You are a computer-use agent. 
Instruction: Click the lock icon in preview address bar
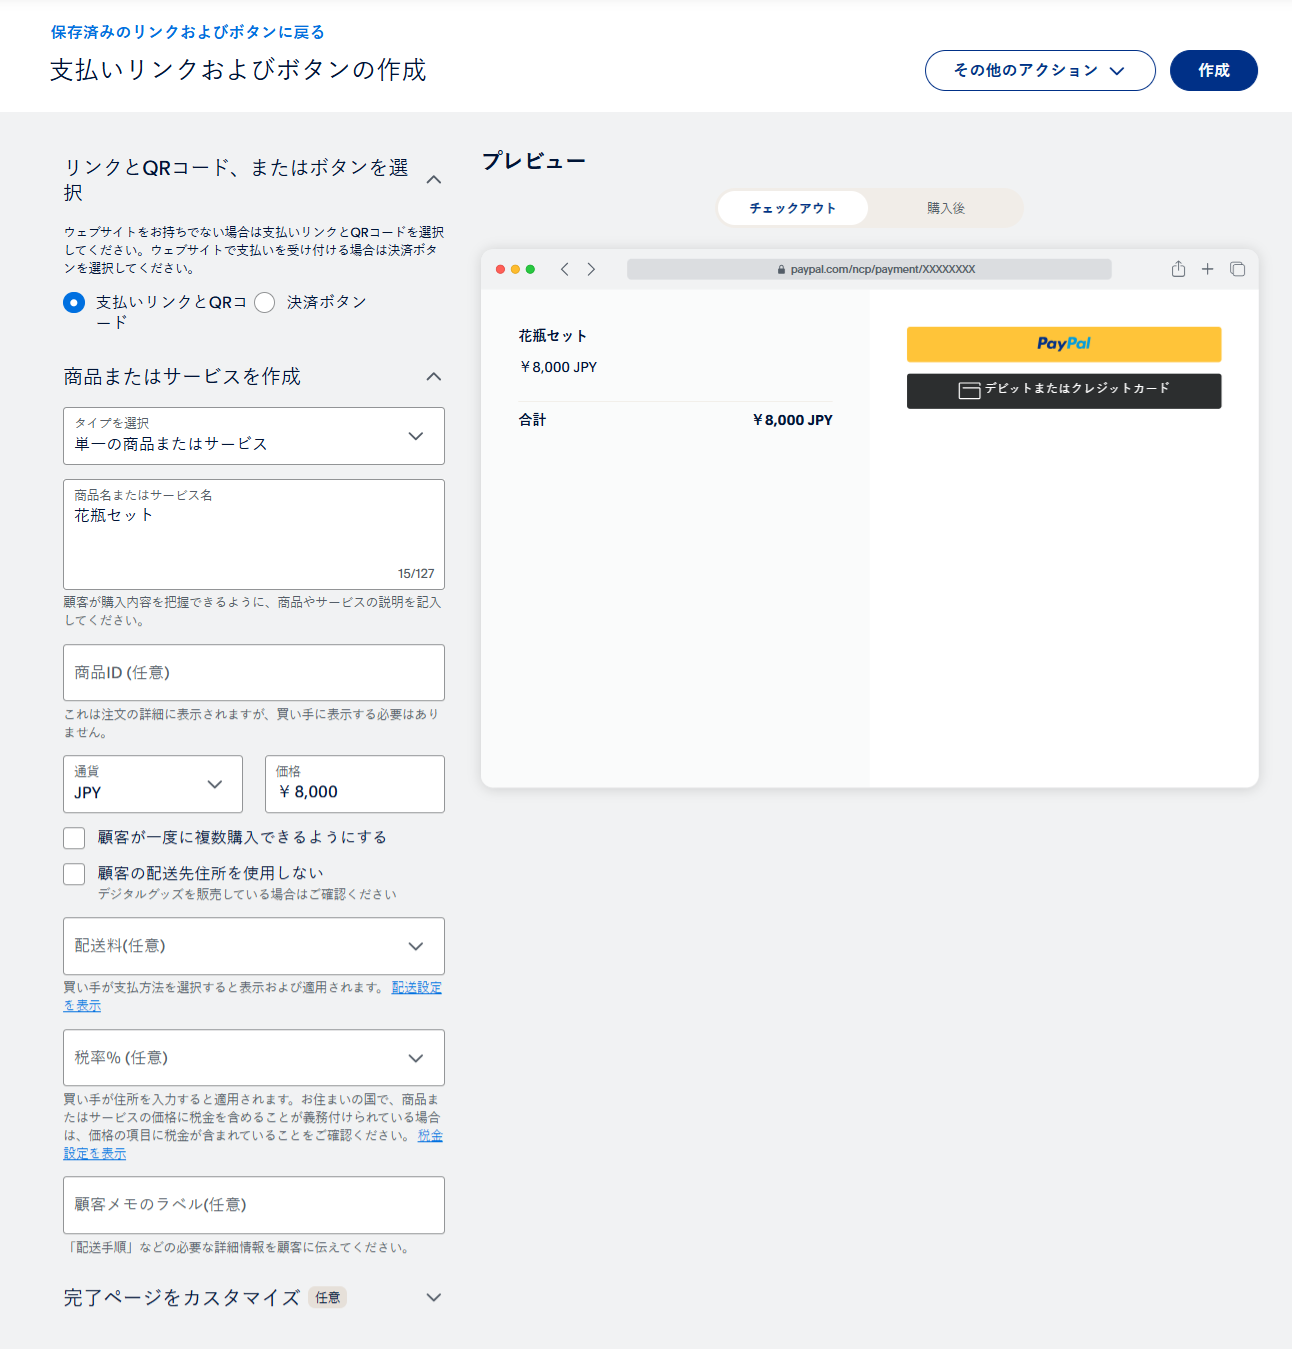[781, 270]
